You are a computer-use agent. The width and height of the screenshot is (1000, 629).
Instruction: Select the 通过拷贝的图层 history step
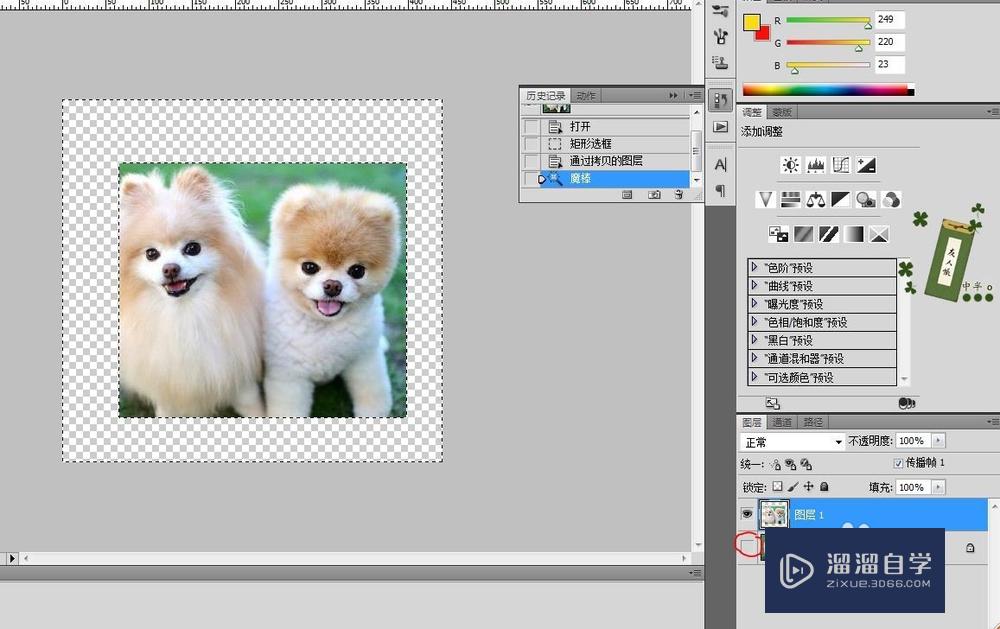tap(605, 161)
